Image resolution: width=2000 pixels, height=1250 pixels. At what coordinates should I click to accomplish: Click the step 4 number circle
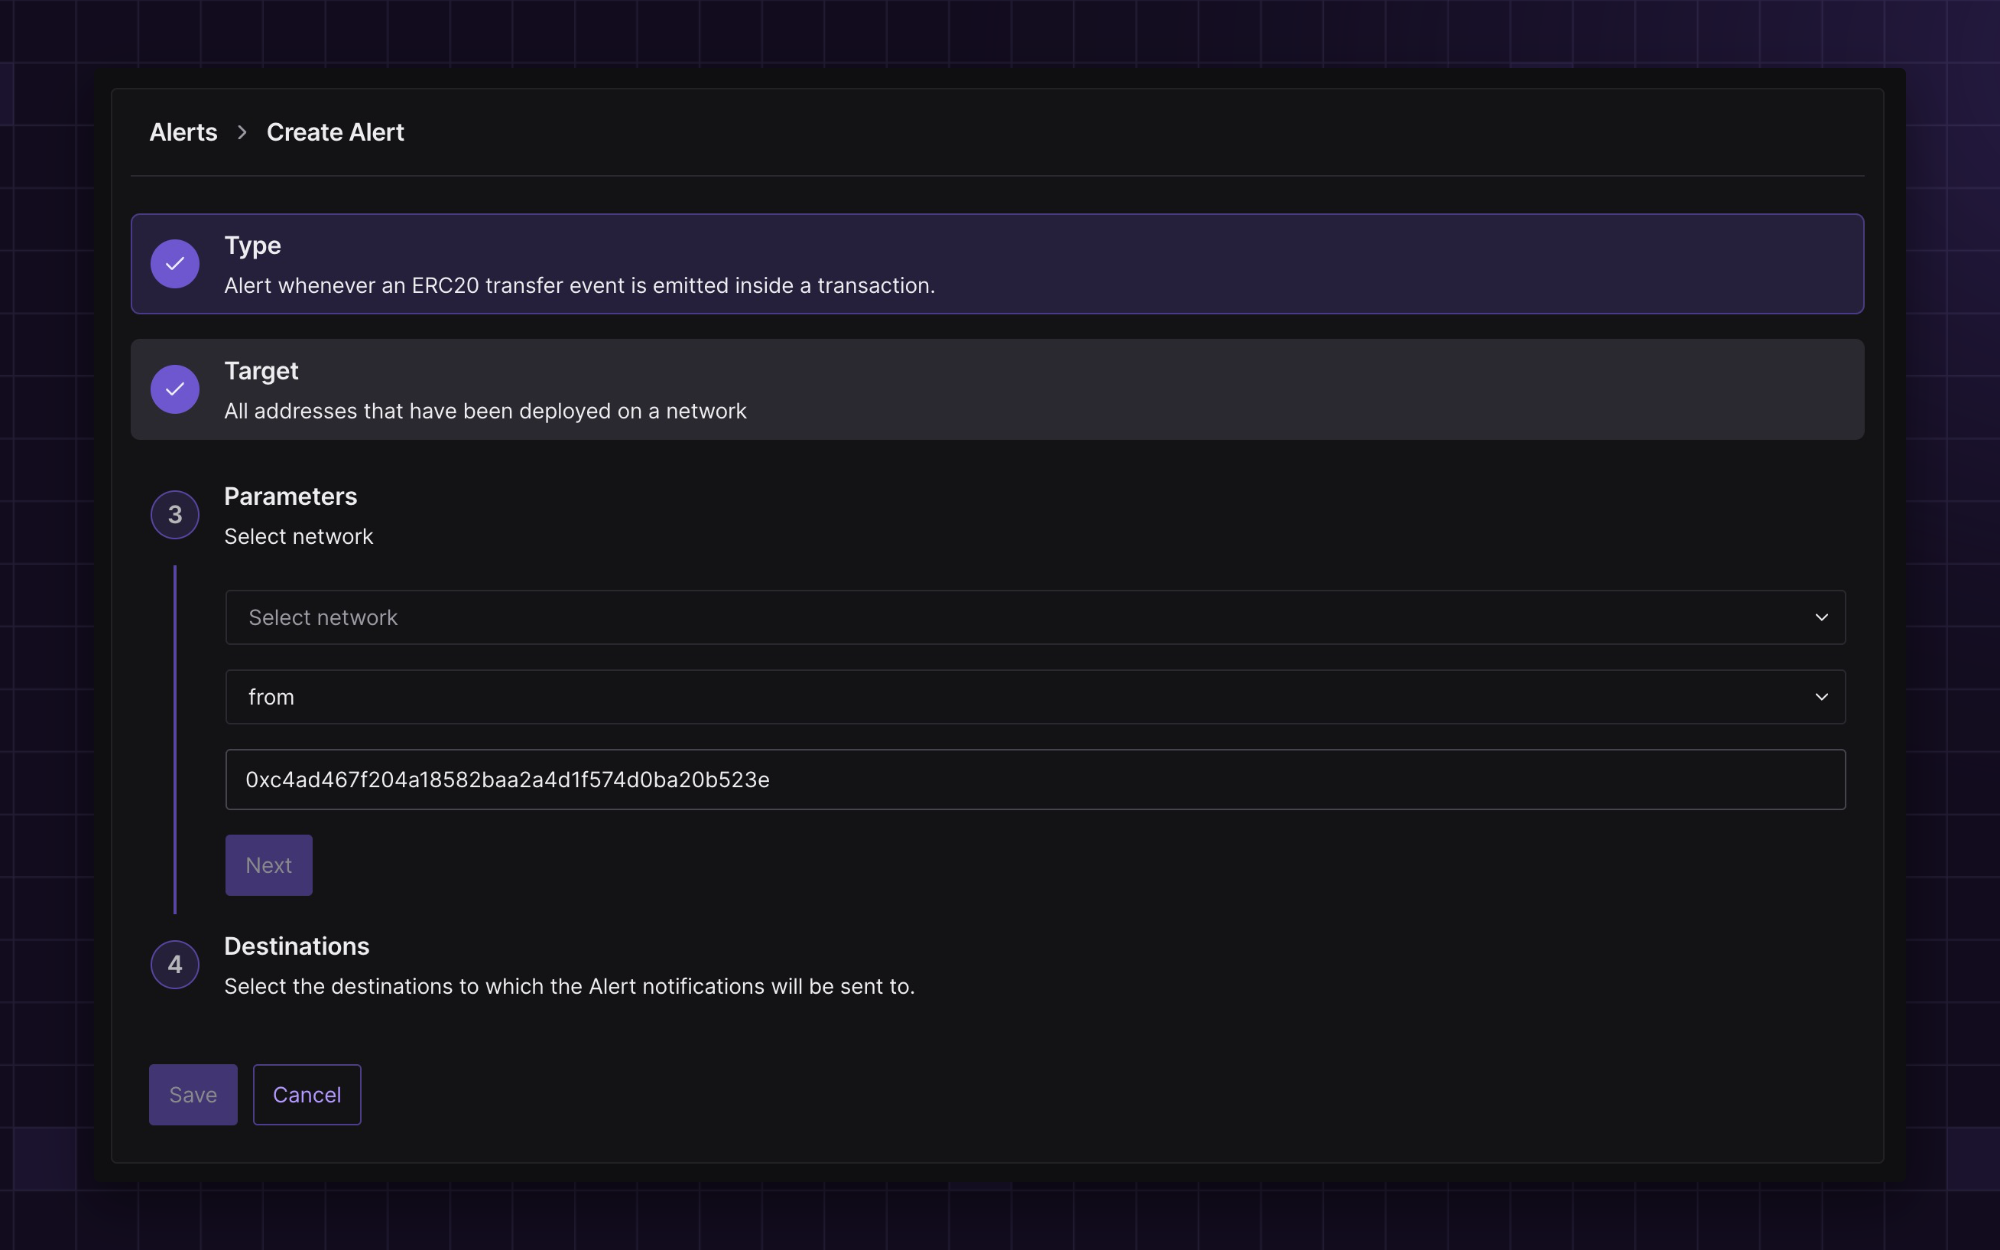[175, 965]
